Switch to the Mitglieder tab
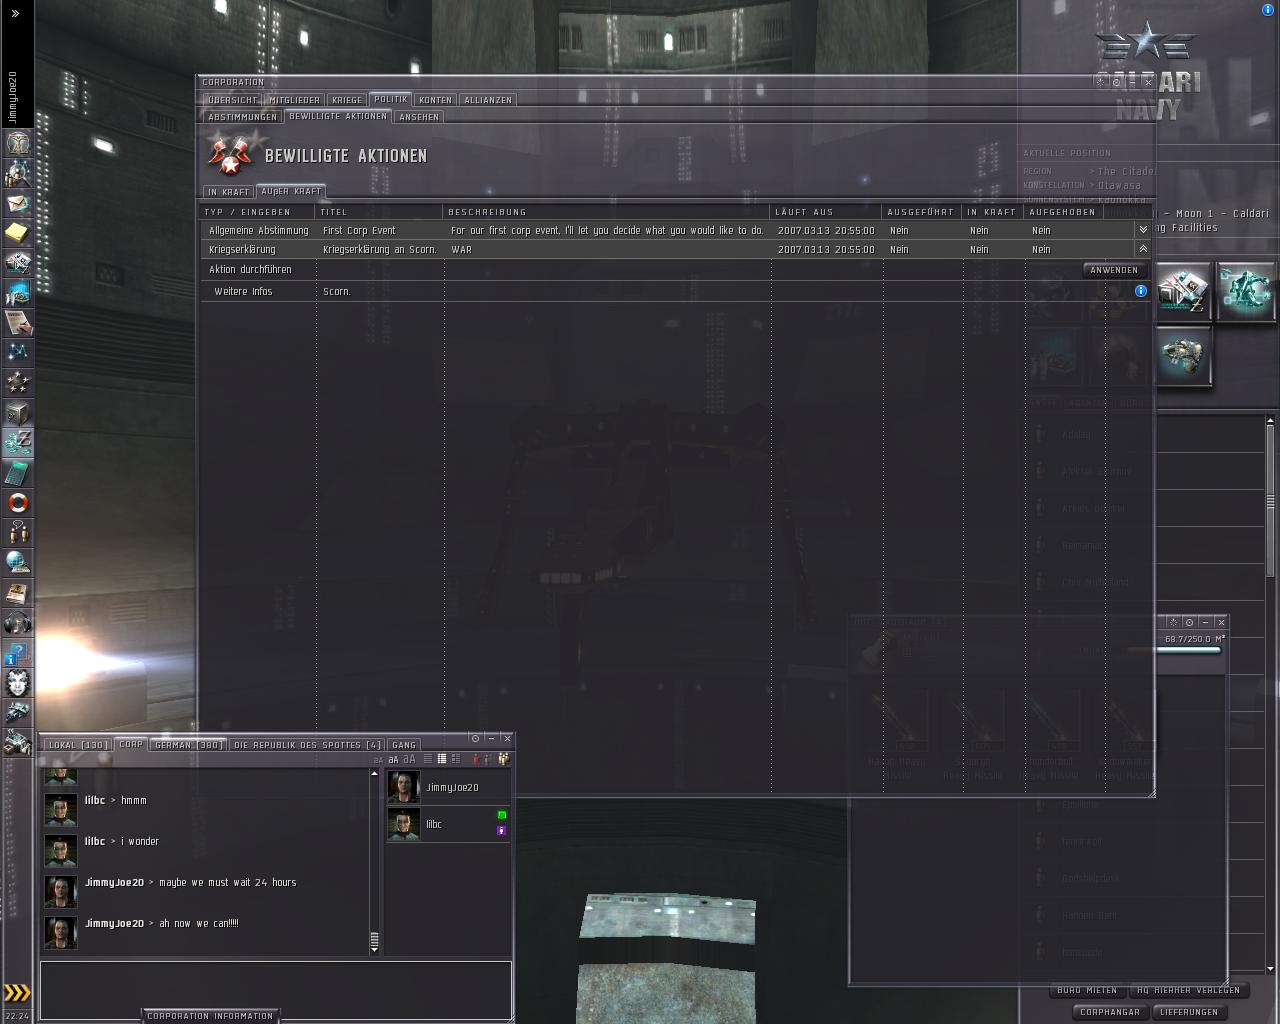1280x1024 pixels. pyautogui.click(x=295, y=100)
